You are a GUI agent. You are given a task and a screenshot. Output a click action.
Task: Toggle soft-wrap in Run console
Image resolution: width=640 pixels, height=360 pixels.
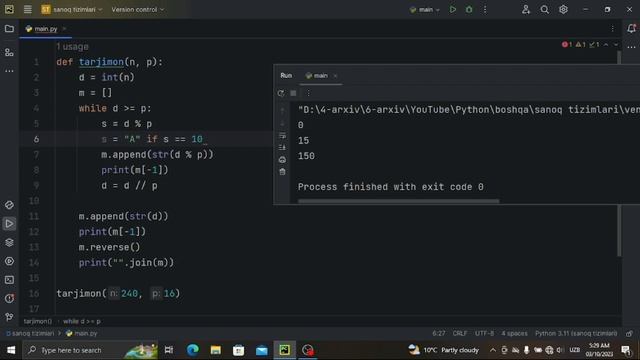click(x=282, y=135)
